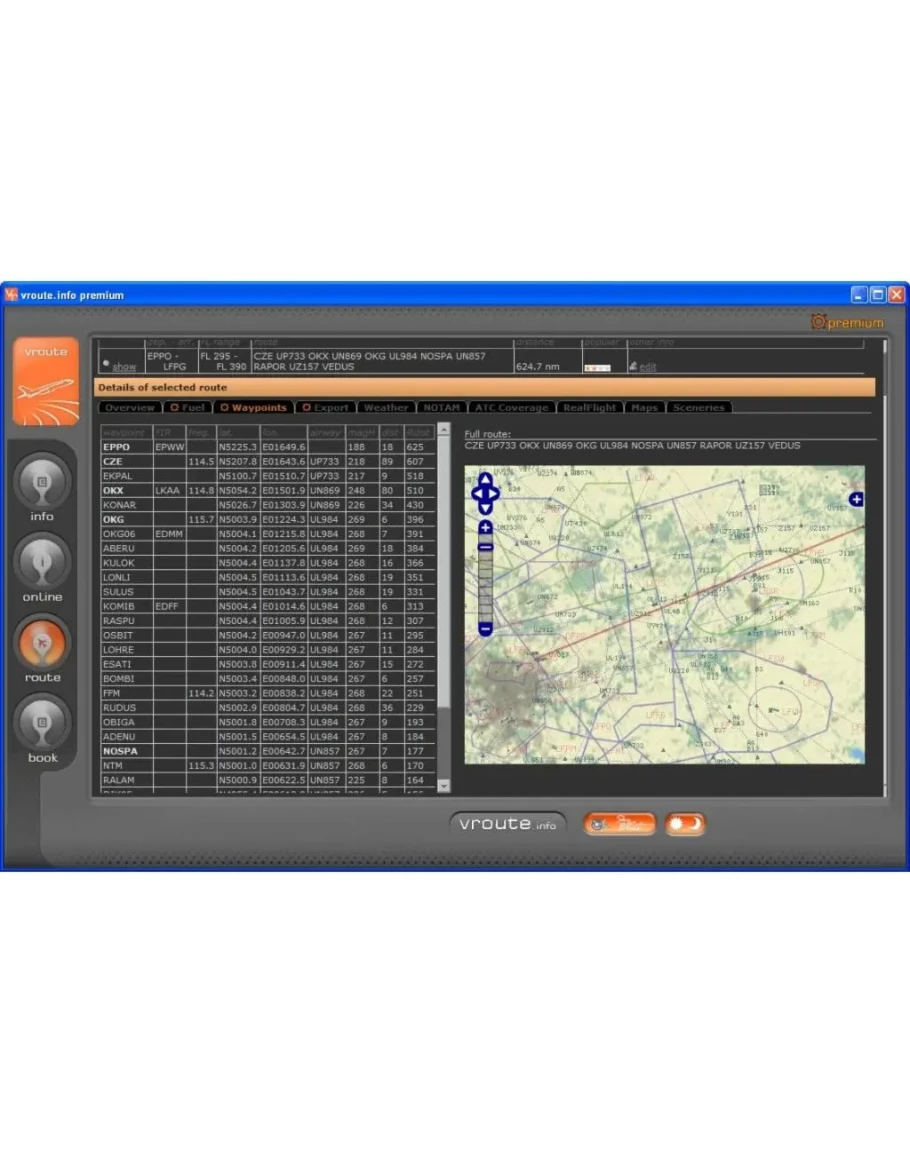
Task: Pan the map upward
Action: pyautogui.click(x=485, y=480)
